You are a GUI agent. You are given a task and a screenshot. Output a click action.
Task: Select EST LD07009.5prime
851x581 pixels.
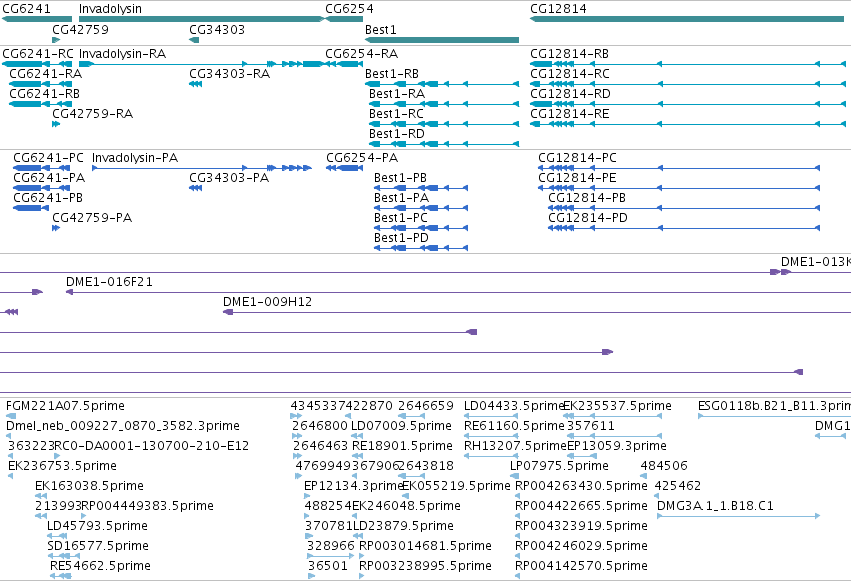pos(401,426)
